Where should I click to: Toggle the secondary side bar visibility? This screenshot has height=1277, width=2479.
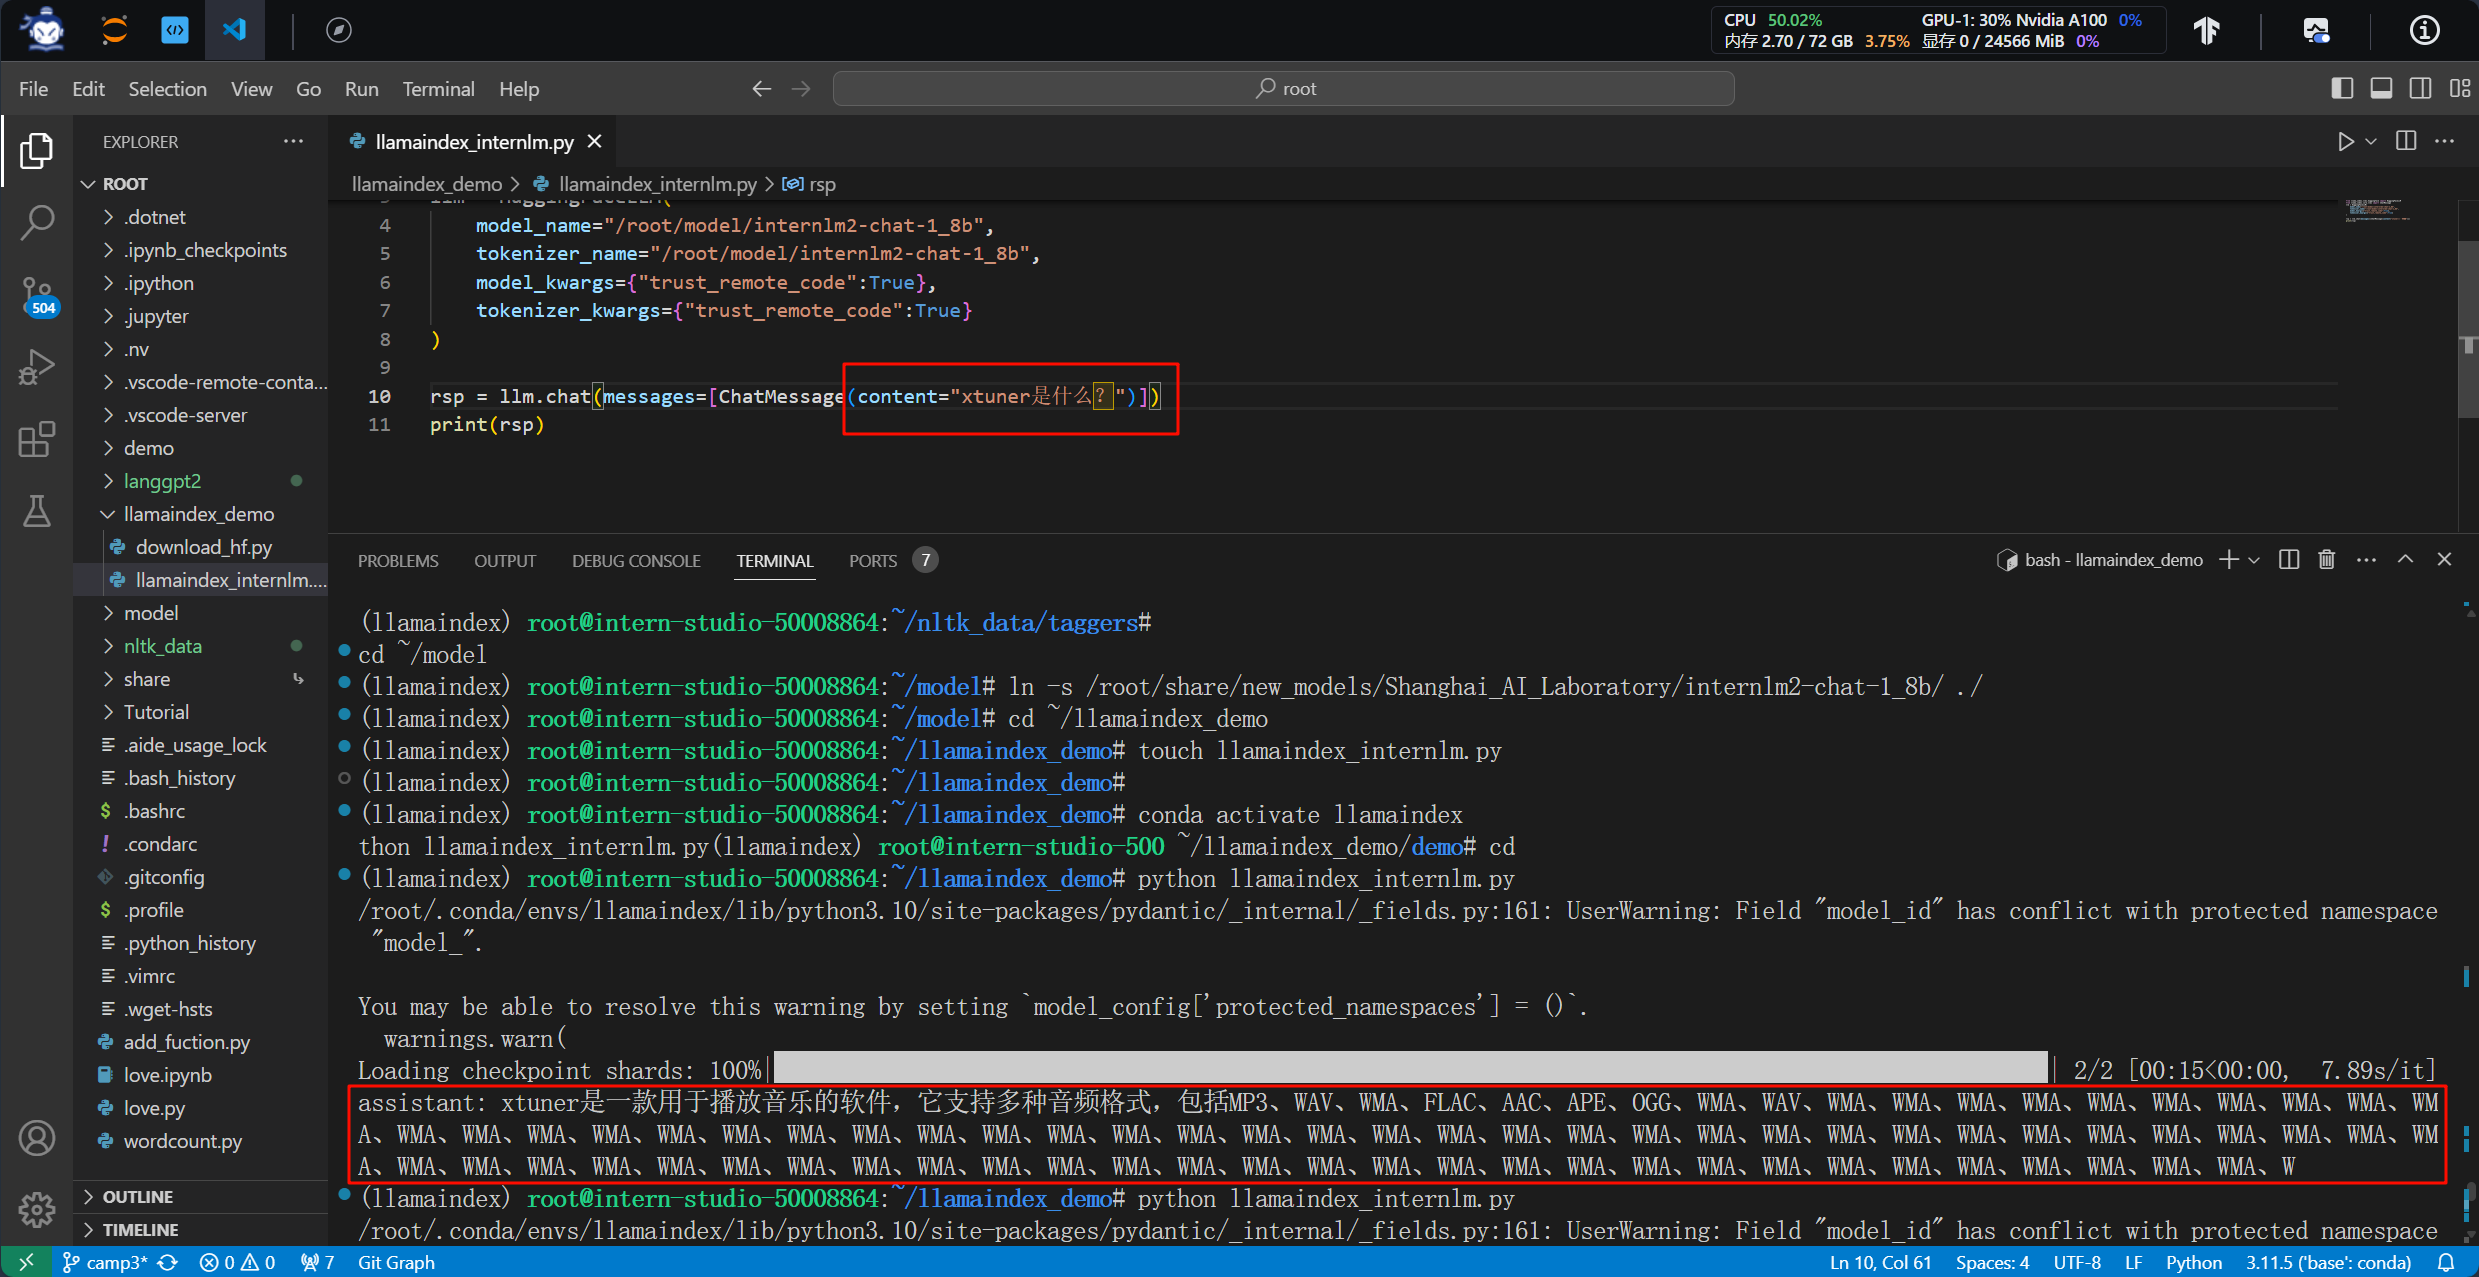tap(2420, 89)
